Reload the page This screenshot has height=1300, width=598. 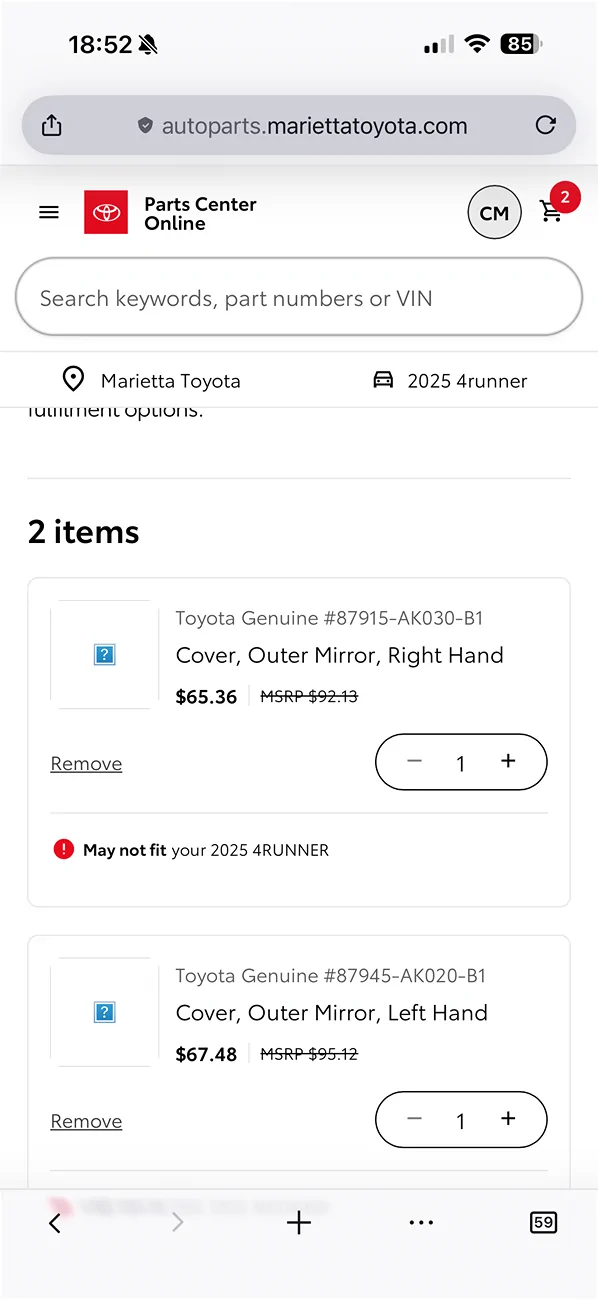pyautogui.click(x=545, y=125)
